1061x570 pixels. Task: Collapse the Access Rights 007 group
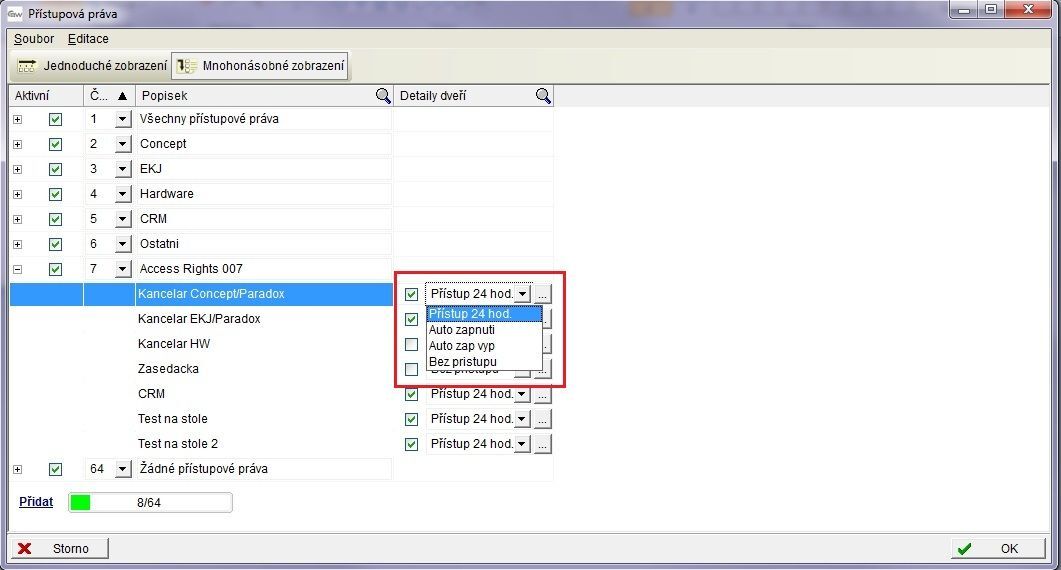click(17, 269)
